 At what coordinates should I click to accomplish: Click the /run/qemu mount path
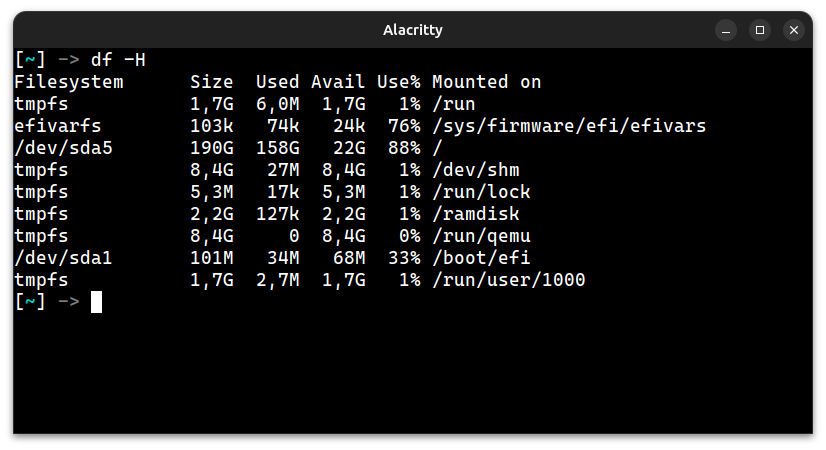click(x=481, y=236)
